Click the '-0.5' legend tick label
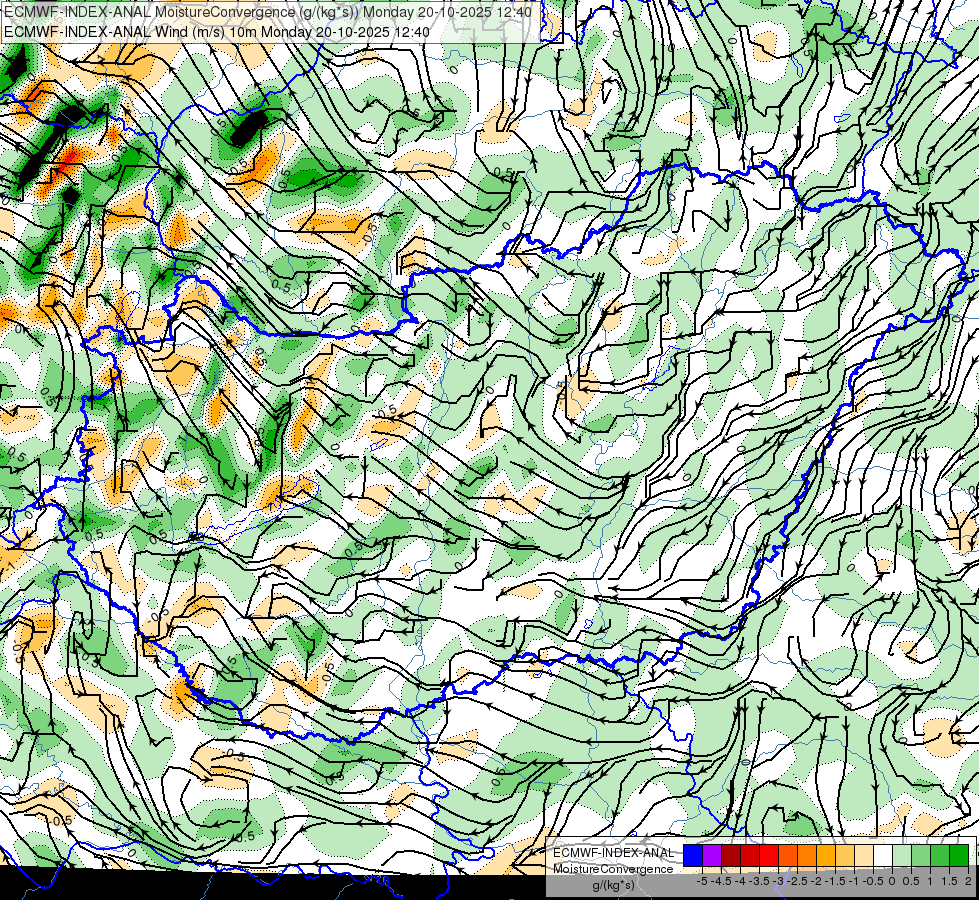This screenshot has height=900, width=979. point(873,881)
